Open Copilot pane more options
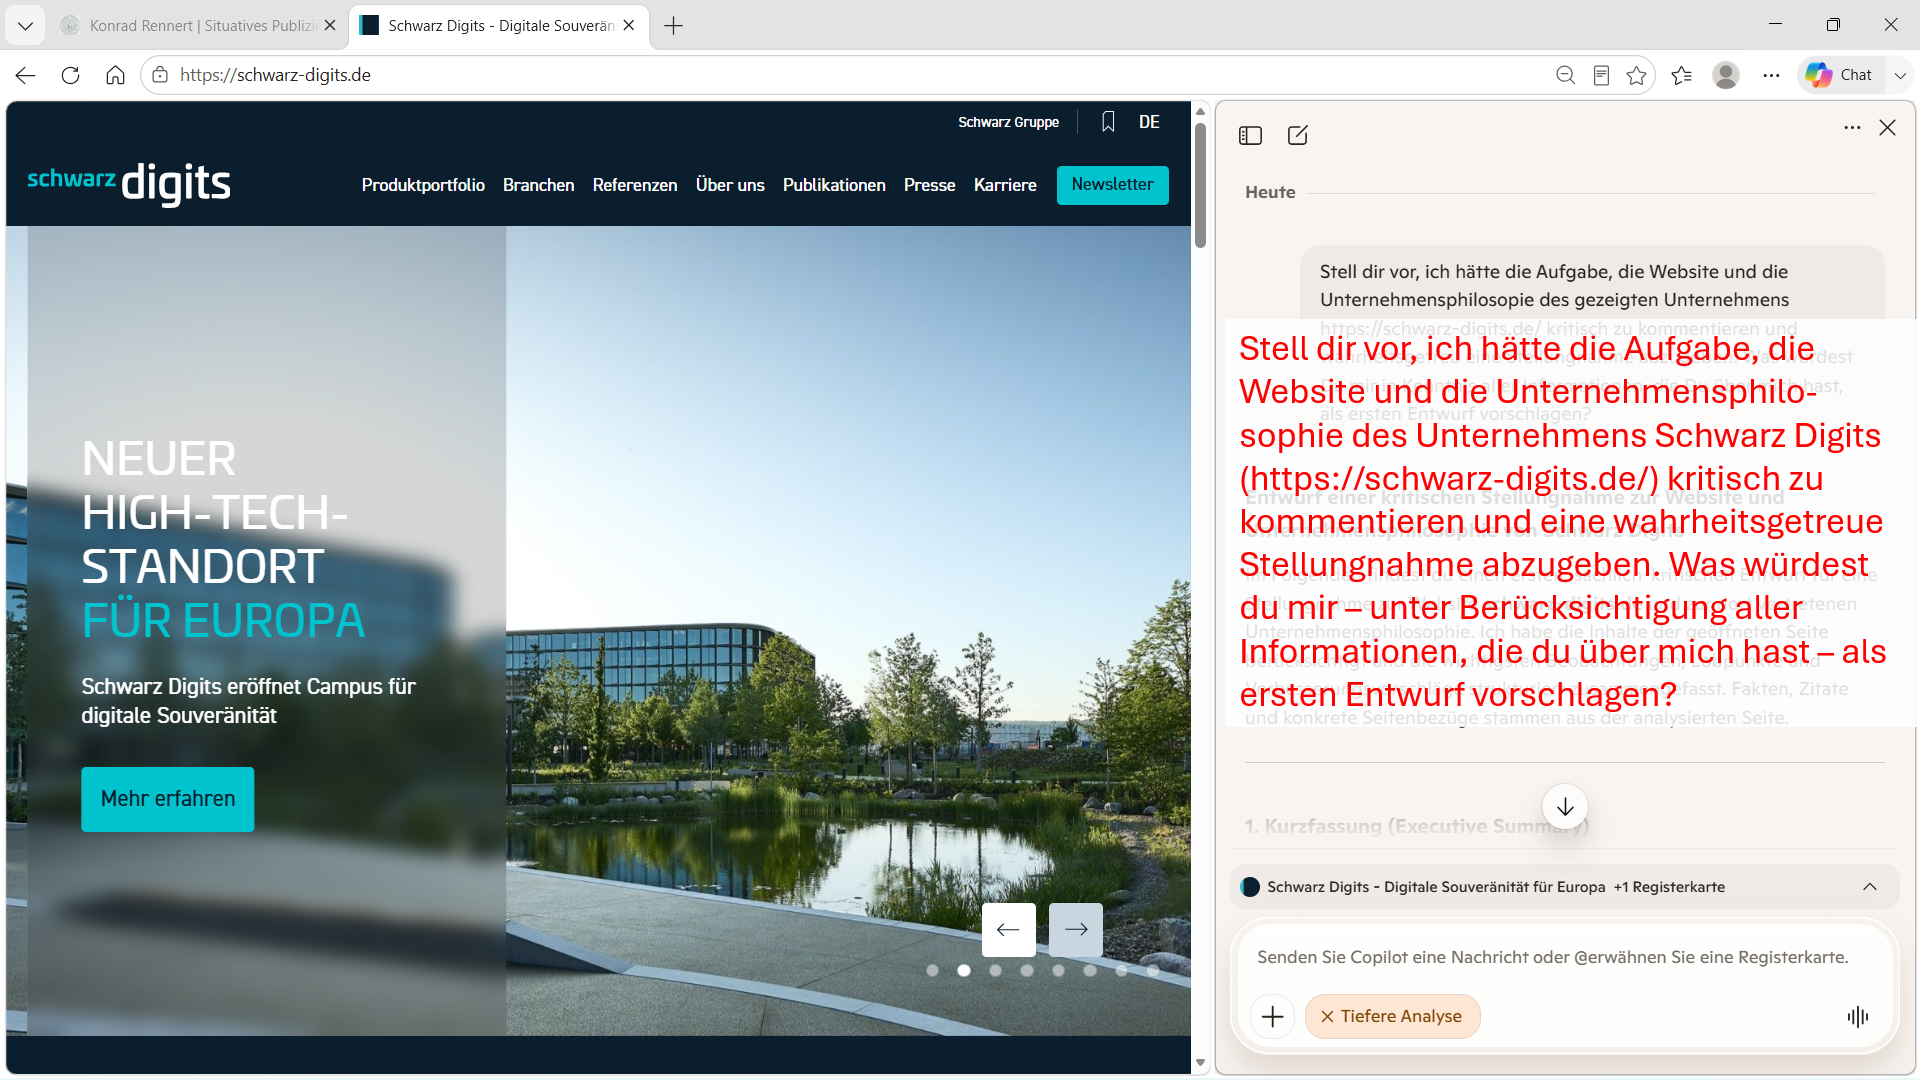This screenshot has height=1080, width=1920. pyautogui.click(x=1852, y=128)
